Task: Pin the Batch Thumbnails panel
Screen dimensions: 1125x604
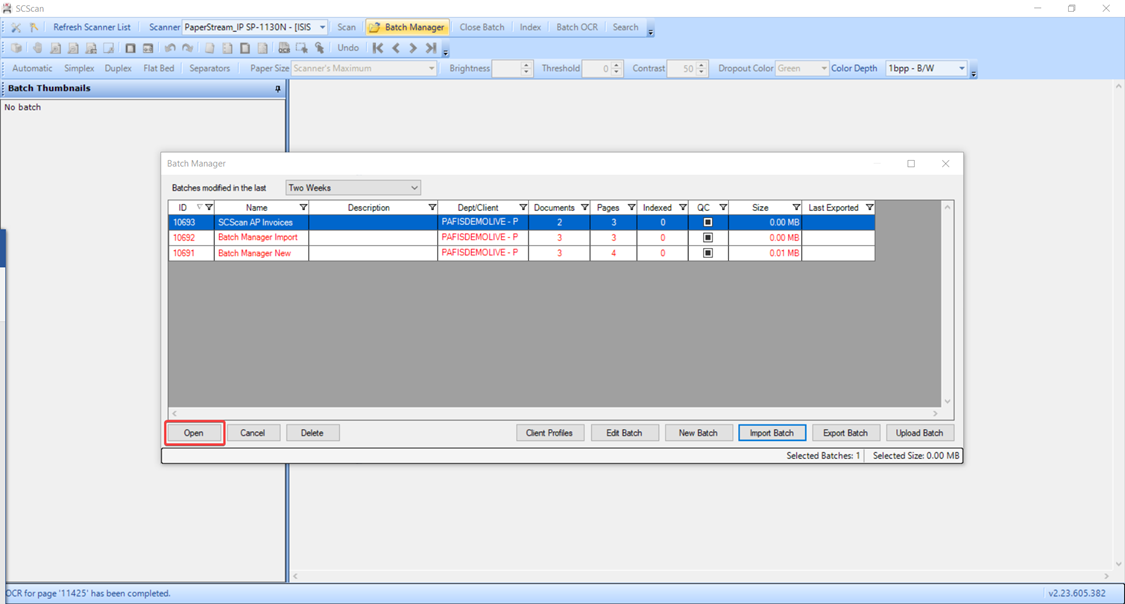Action: click(278, 89)
